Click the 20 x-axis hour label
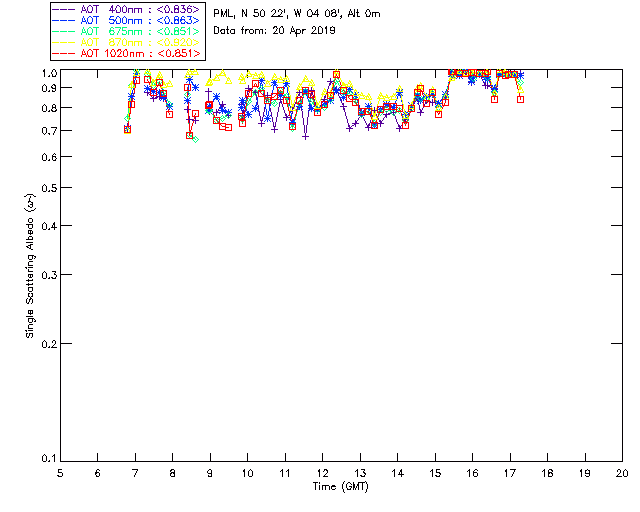 point(622,473)
